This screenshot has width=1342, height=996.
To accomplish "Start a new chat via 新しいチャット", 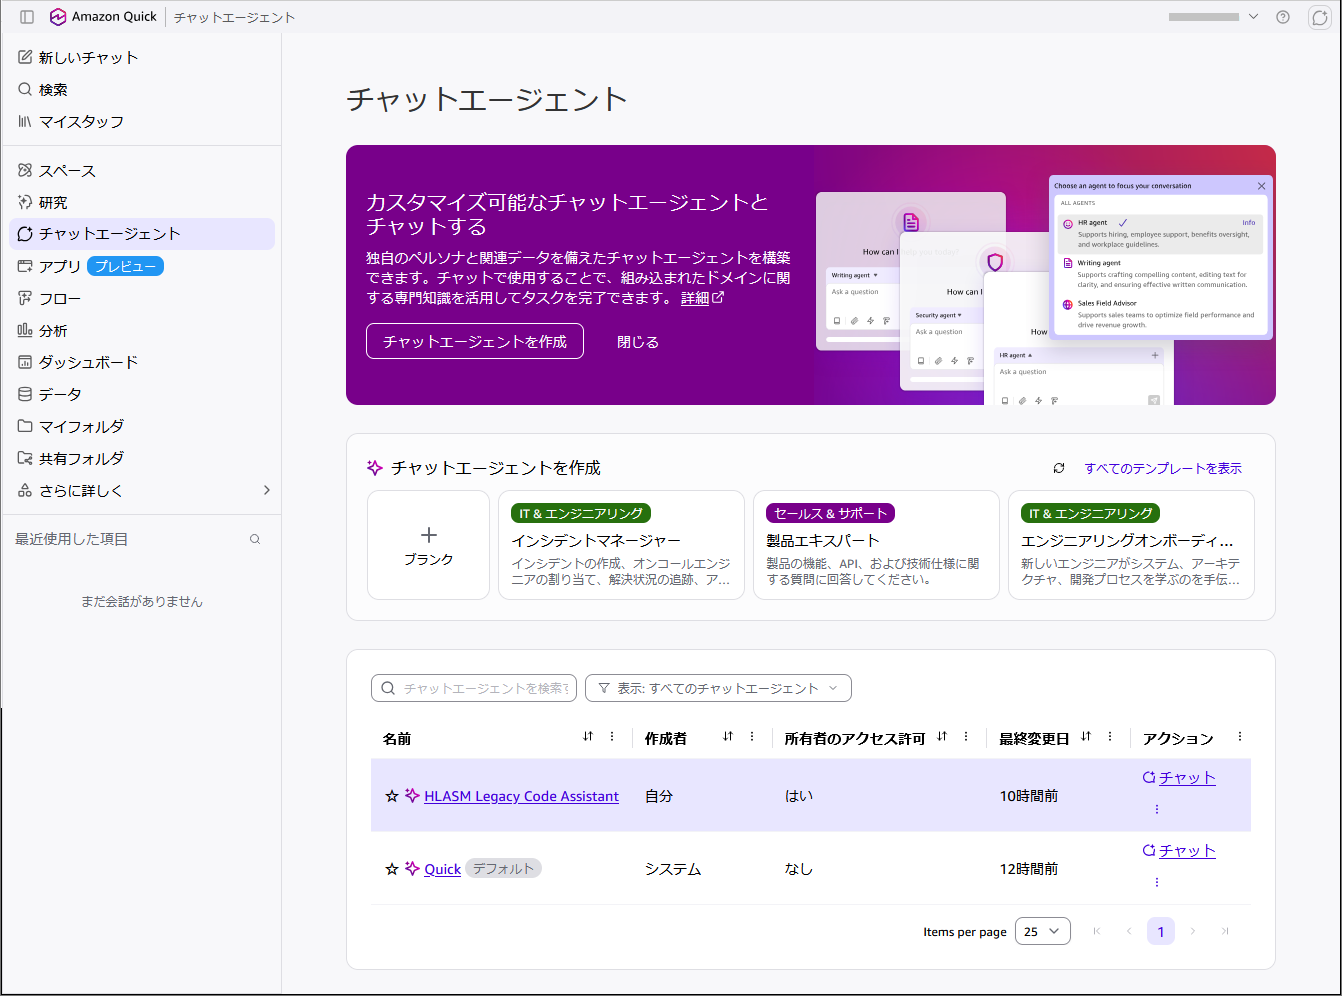I will pos(78,58).
